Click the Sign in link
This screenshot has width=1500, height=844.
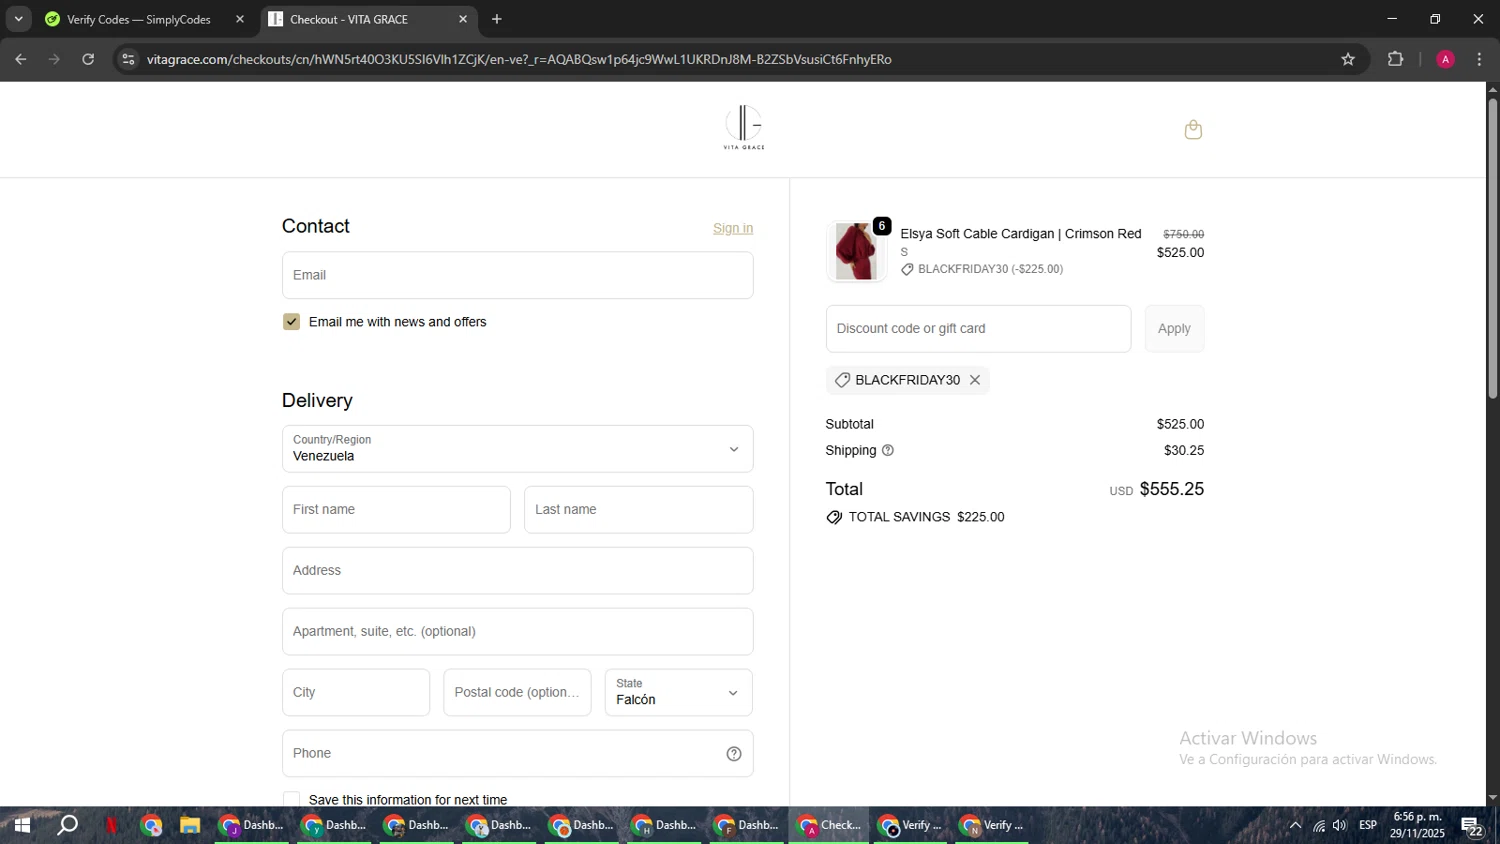[733, 228]
